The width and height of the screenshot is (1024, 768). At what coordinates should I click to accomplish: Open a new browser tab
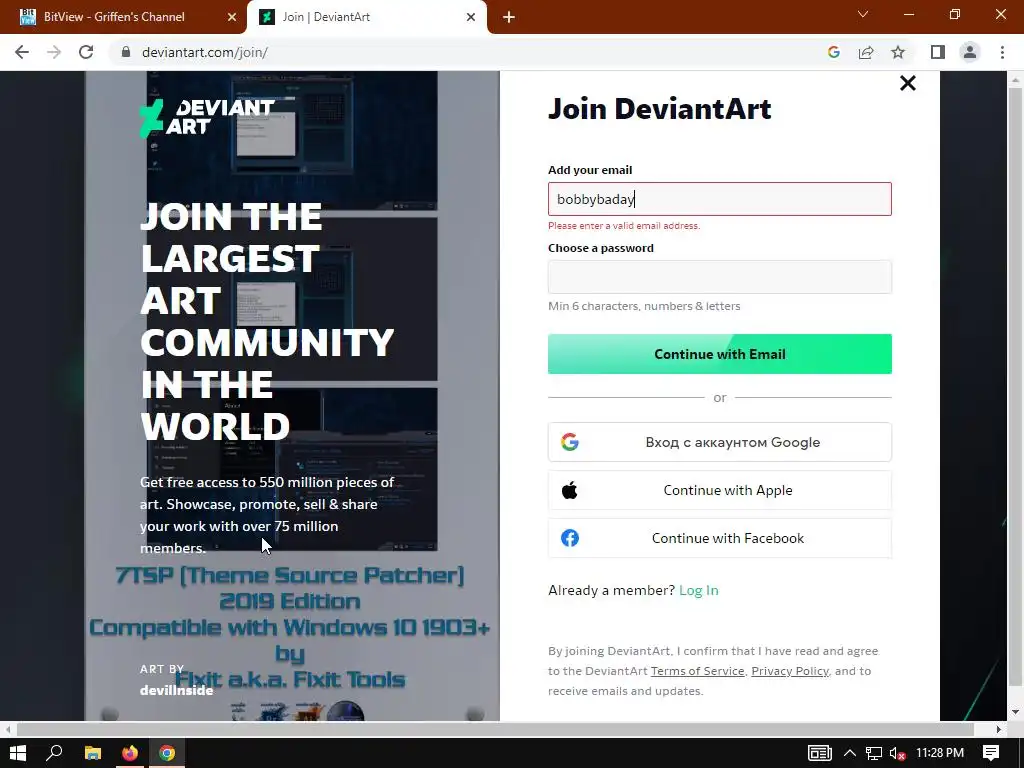tap(509, 18)
